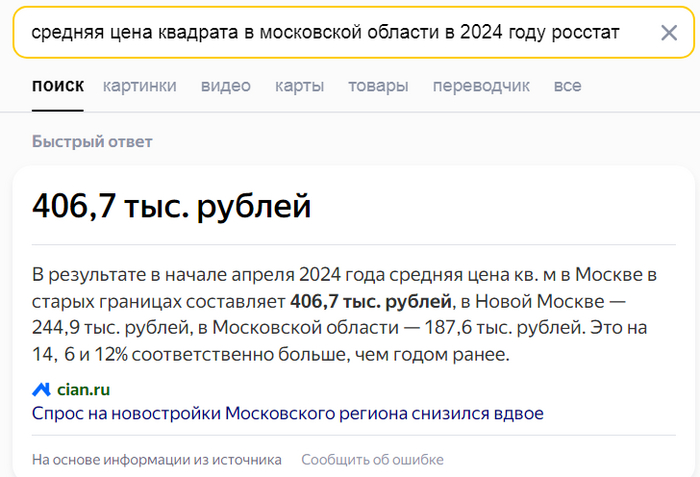Open the cian.ru source link
This screenshot has height=477, width=700.
84,389
